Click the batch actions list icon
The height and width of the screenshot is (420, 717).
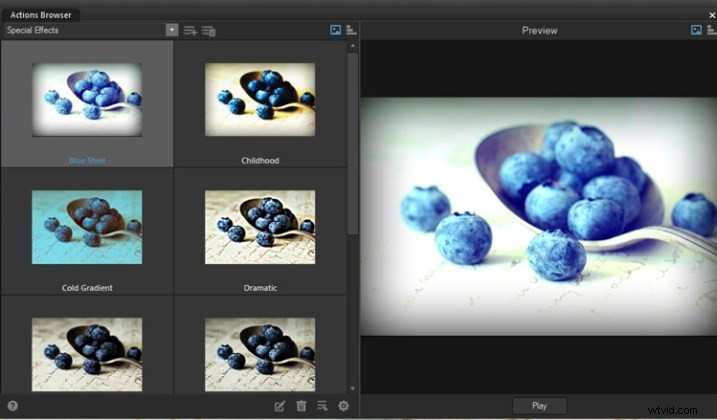tap(322, 406)
